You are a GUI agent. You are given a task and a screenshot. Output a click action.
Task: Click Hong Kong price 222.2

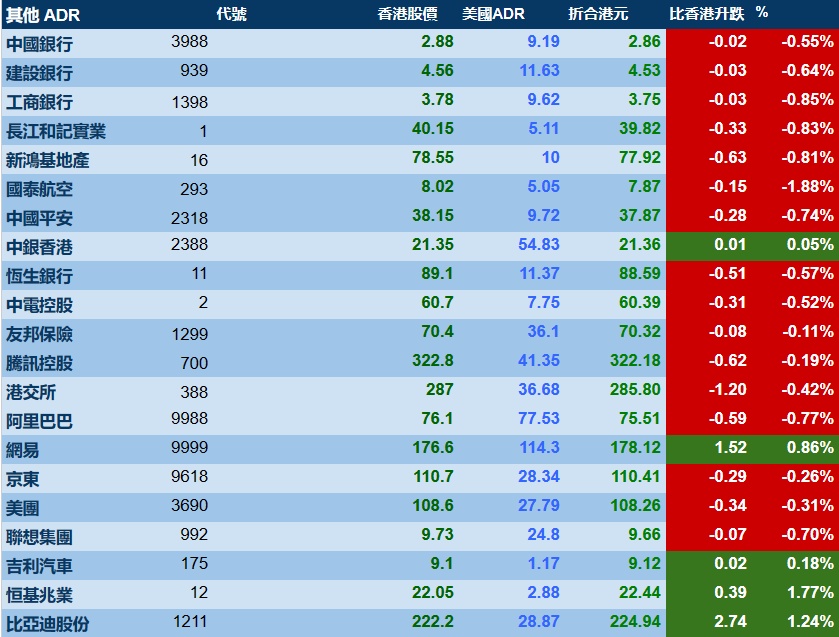(x=433, y=621)
